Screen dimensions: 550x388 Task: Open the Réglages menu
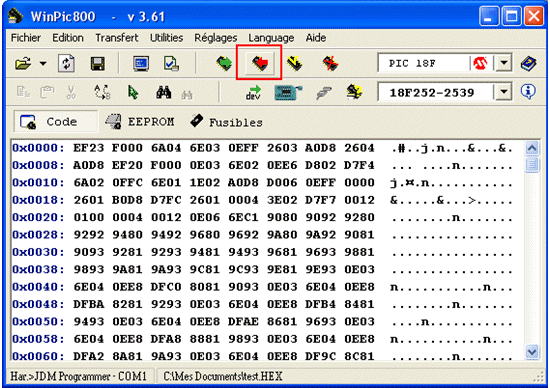click(x=216, y=38)
